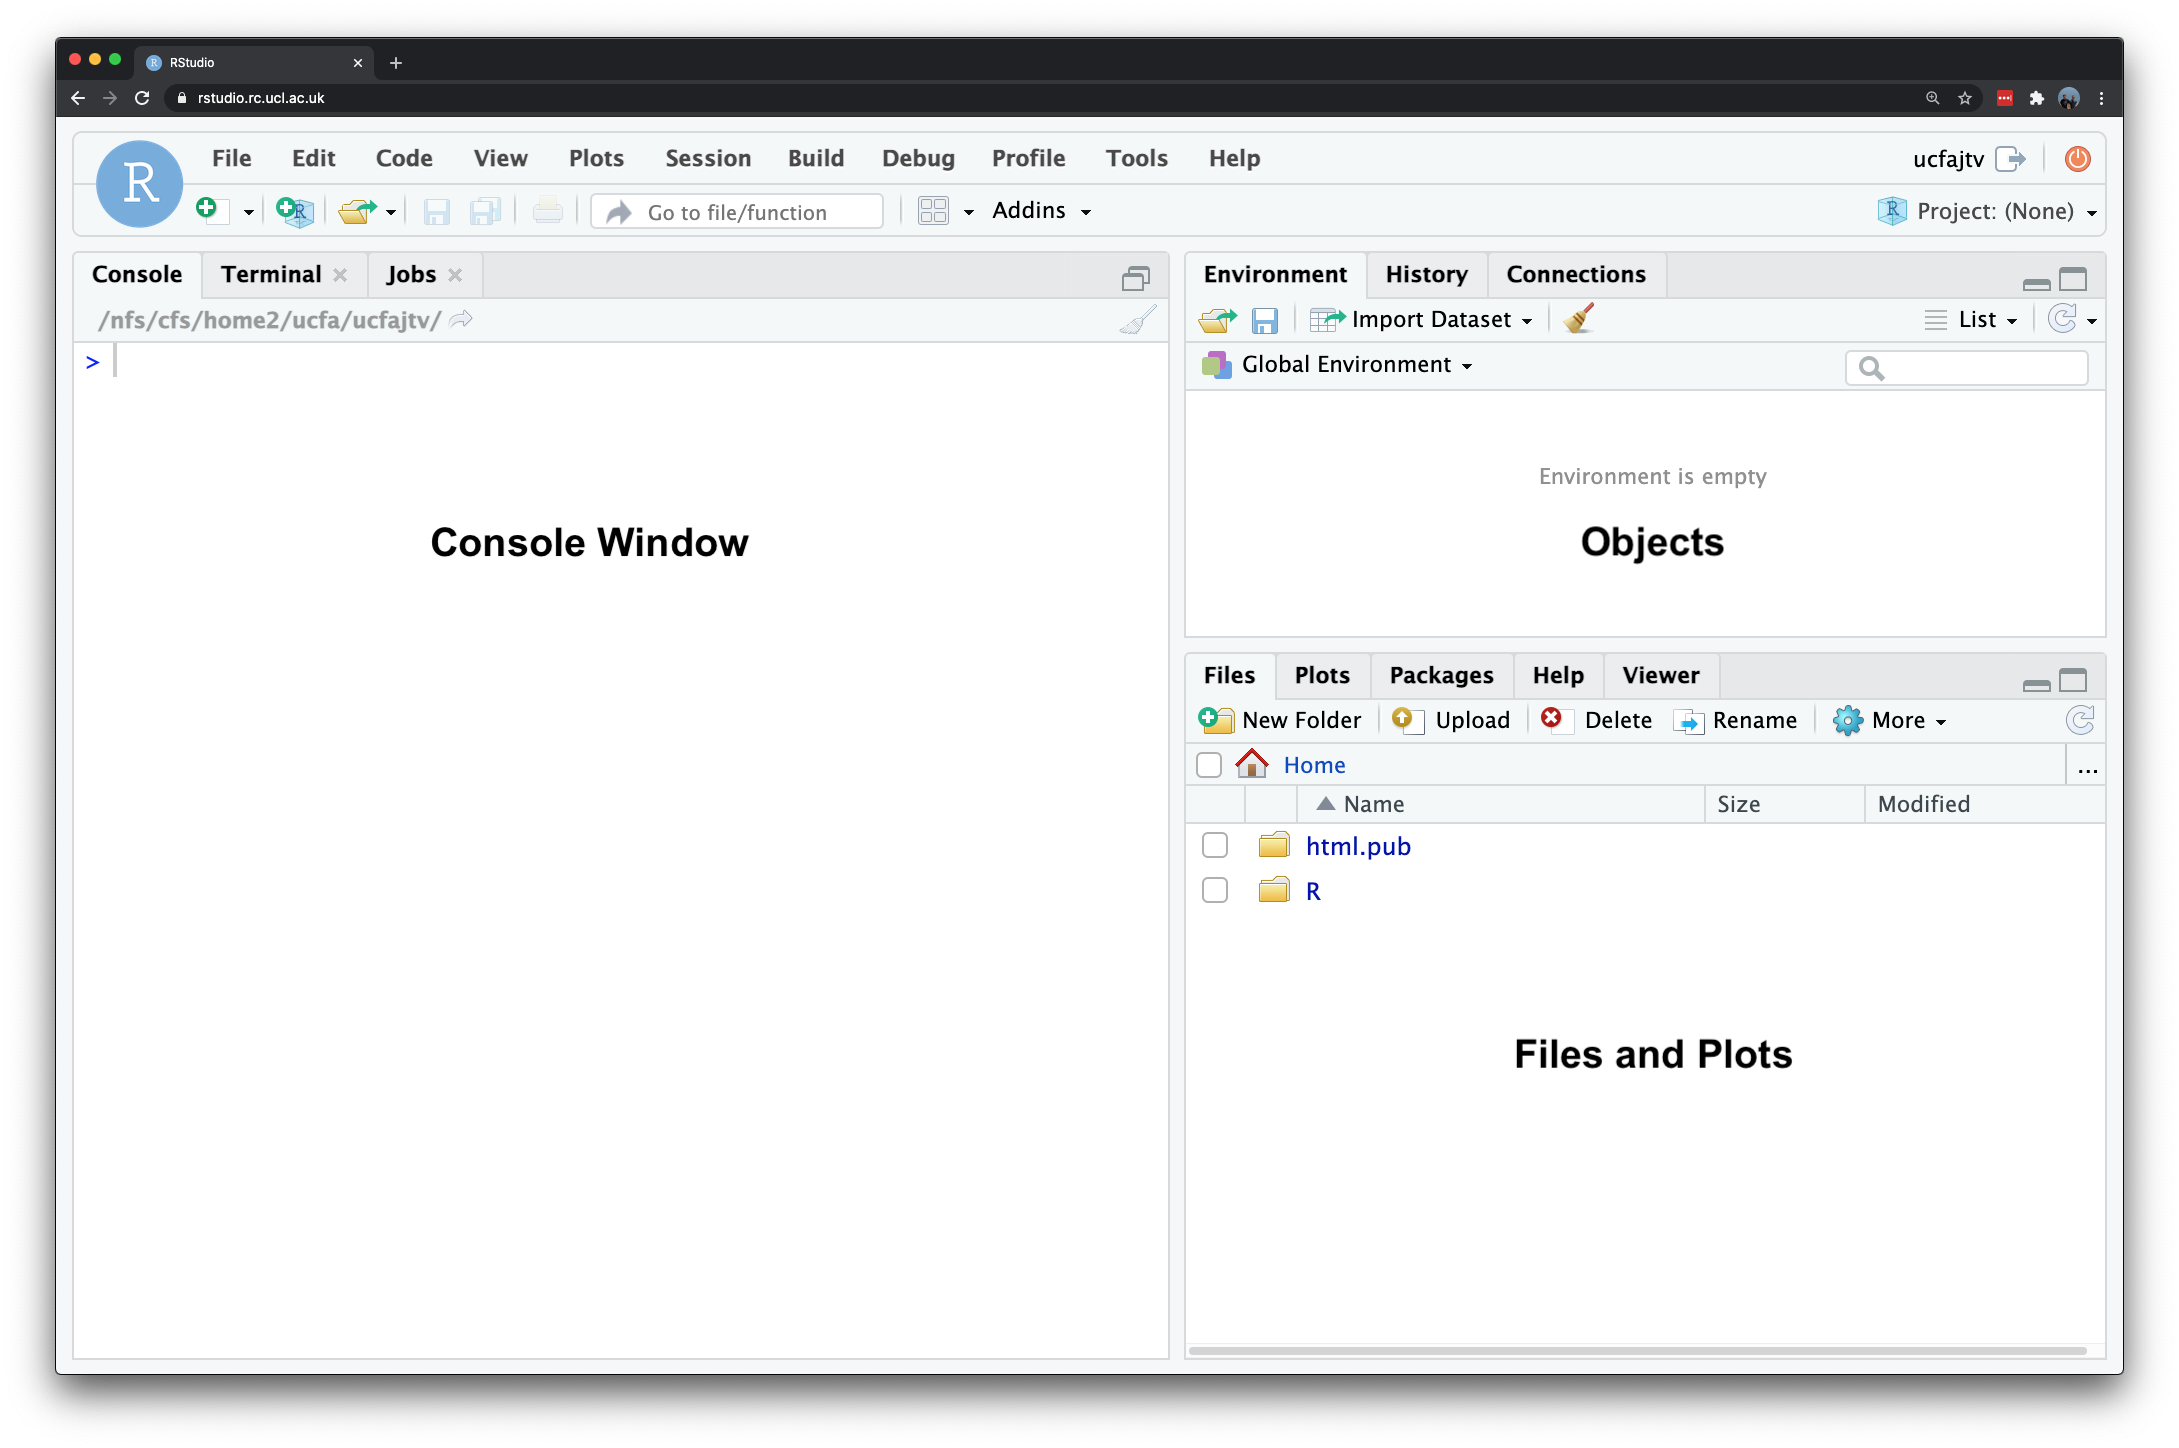Click the clear console broom icon
The height and width of the screenshot is (1448, 2179).
click(1137, 318)
